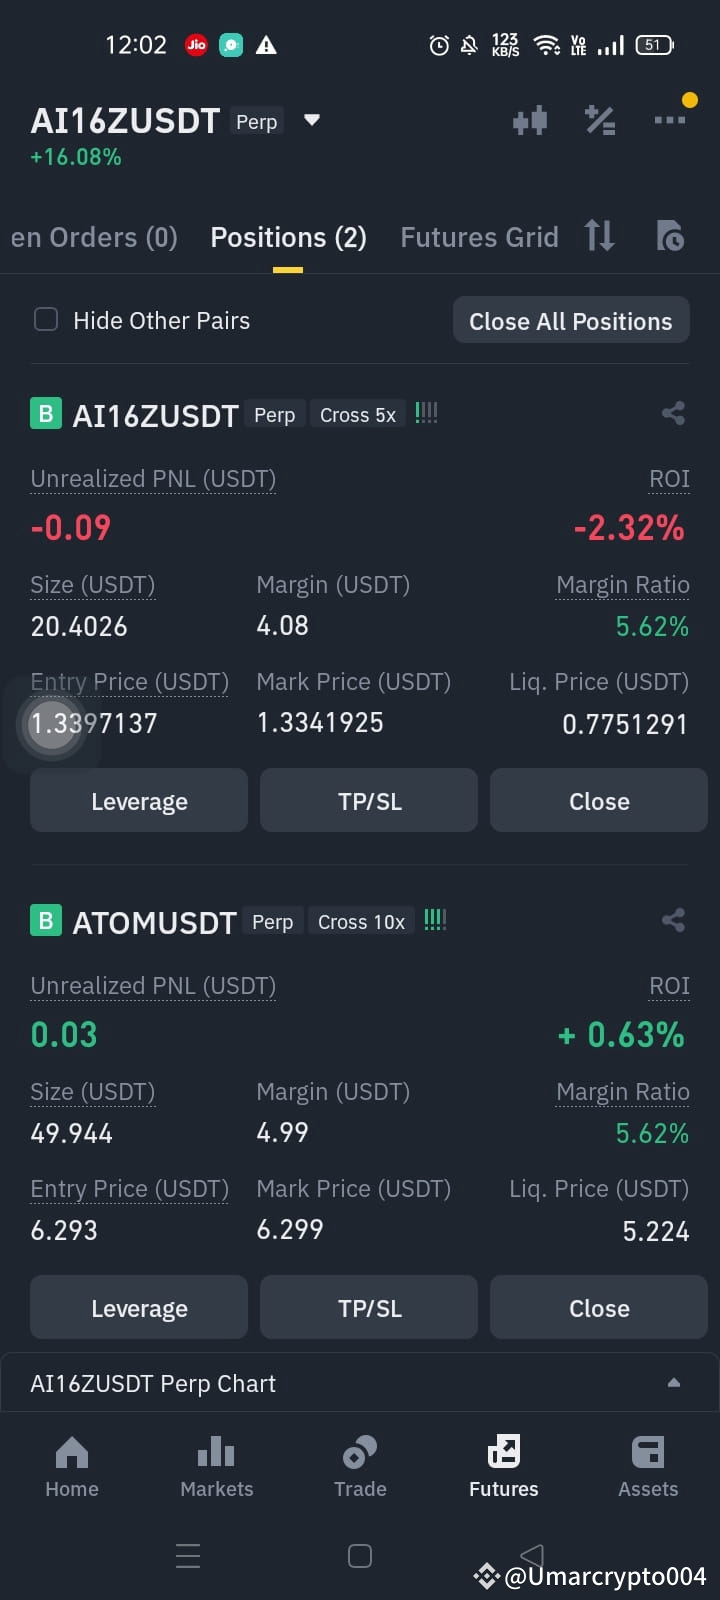720x1600 pixels.
Task: Open the percent calculator icon
Action: pos(600,121)
